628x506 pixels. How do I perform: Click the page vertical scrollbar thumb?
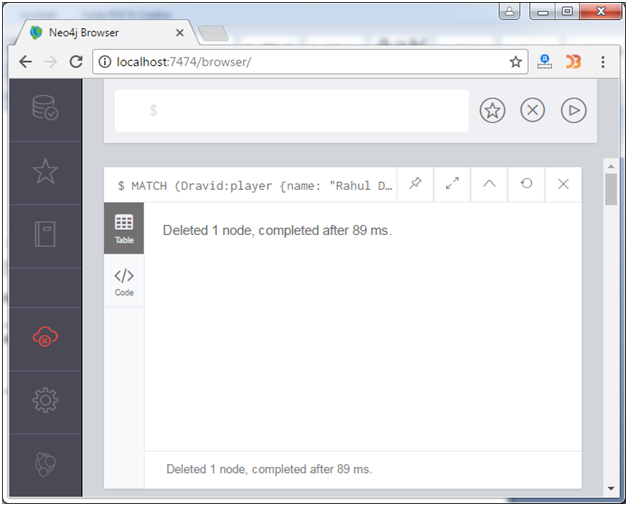611,189
